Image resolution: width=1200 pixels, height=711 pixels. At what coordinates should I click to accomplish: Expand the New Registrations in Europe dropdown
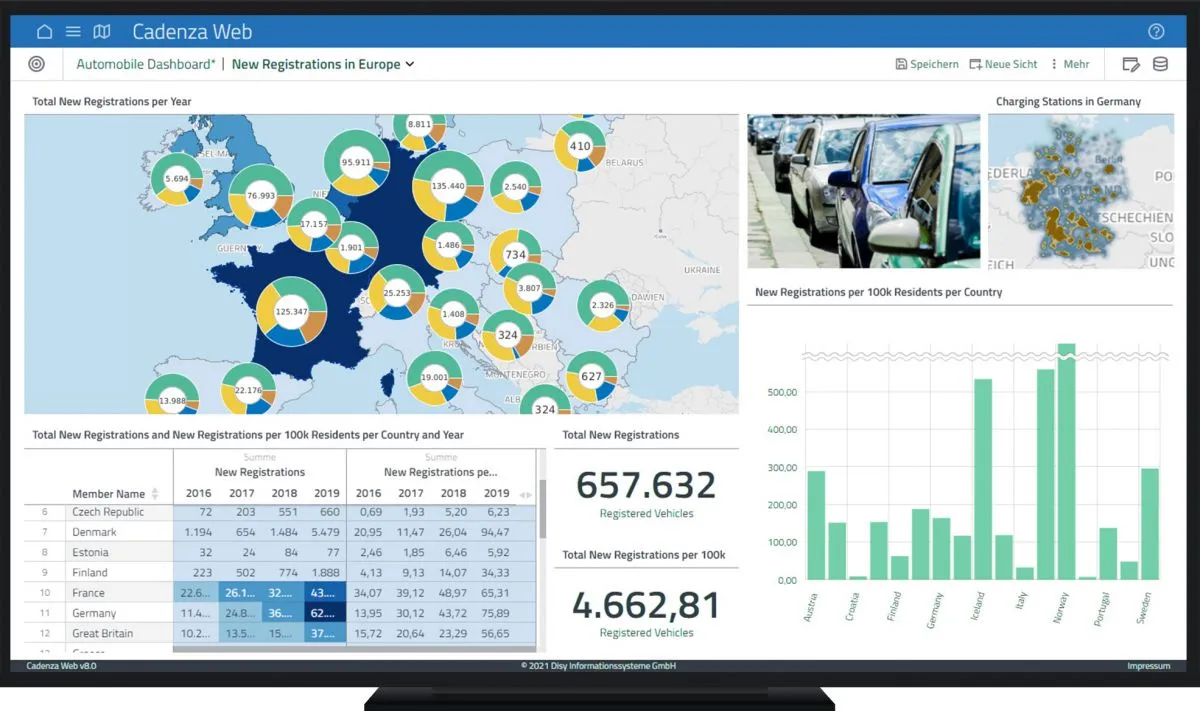(x=323, y=64)
